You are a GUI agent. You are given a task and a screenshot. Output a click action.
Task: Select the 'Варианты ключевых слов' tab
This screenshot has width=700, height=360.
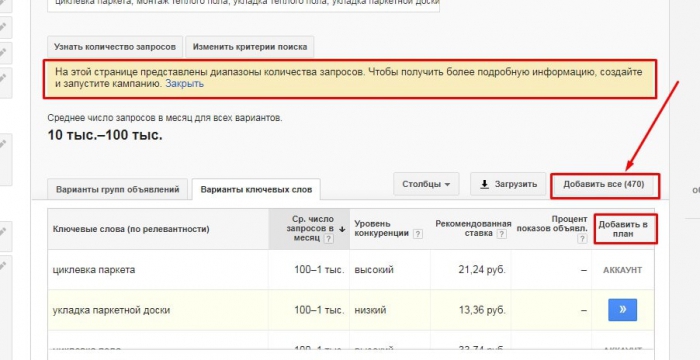click(256, 189)
